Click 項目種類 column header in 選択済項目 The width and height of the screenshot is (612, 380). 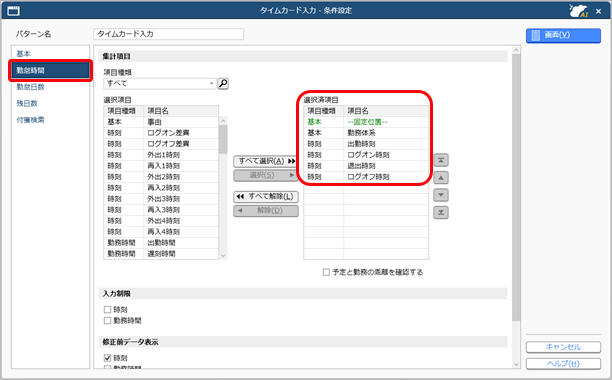pyautogui.click(x=324, y=111)
